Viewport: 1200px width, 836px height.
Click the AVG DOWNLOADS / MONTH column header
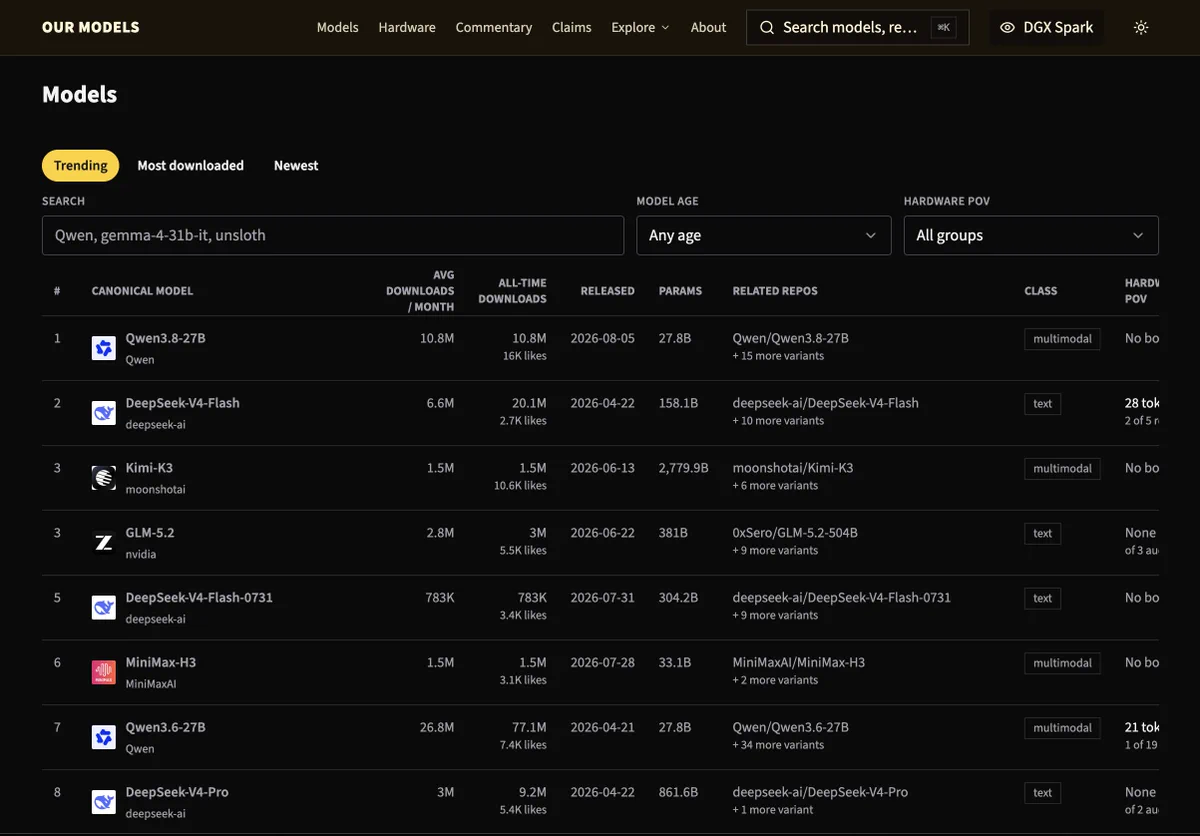[420, 291]
